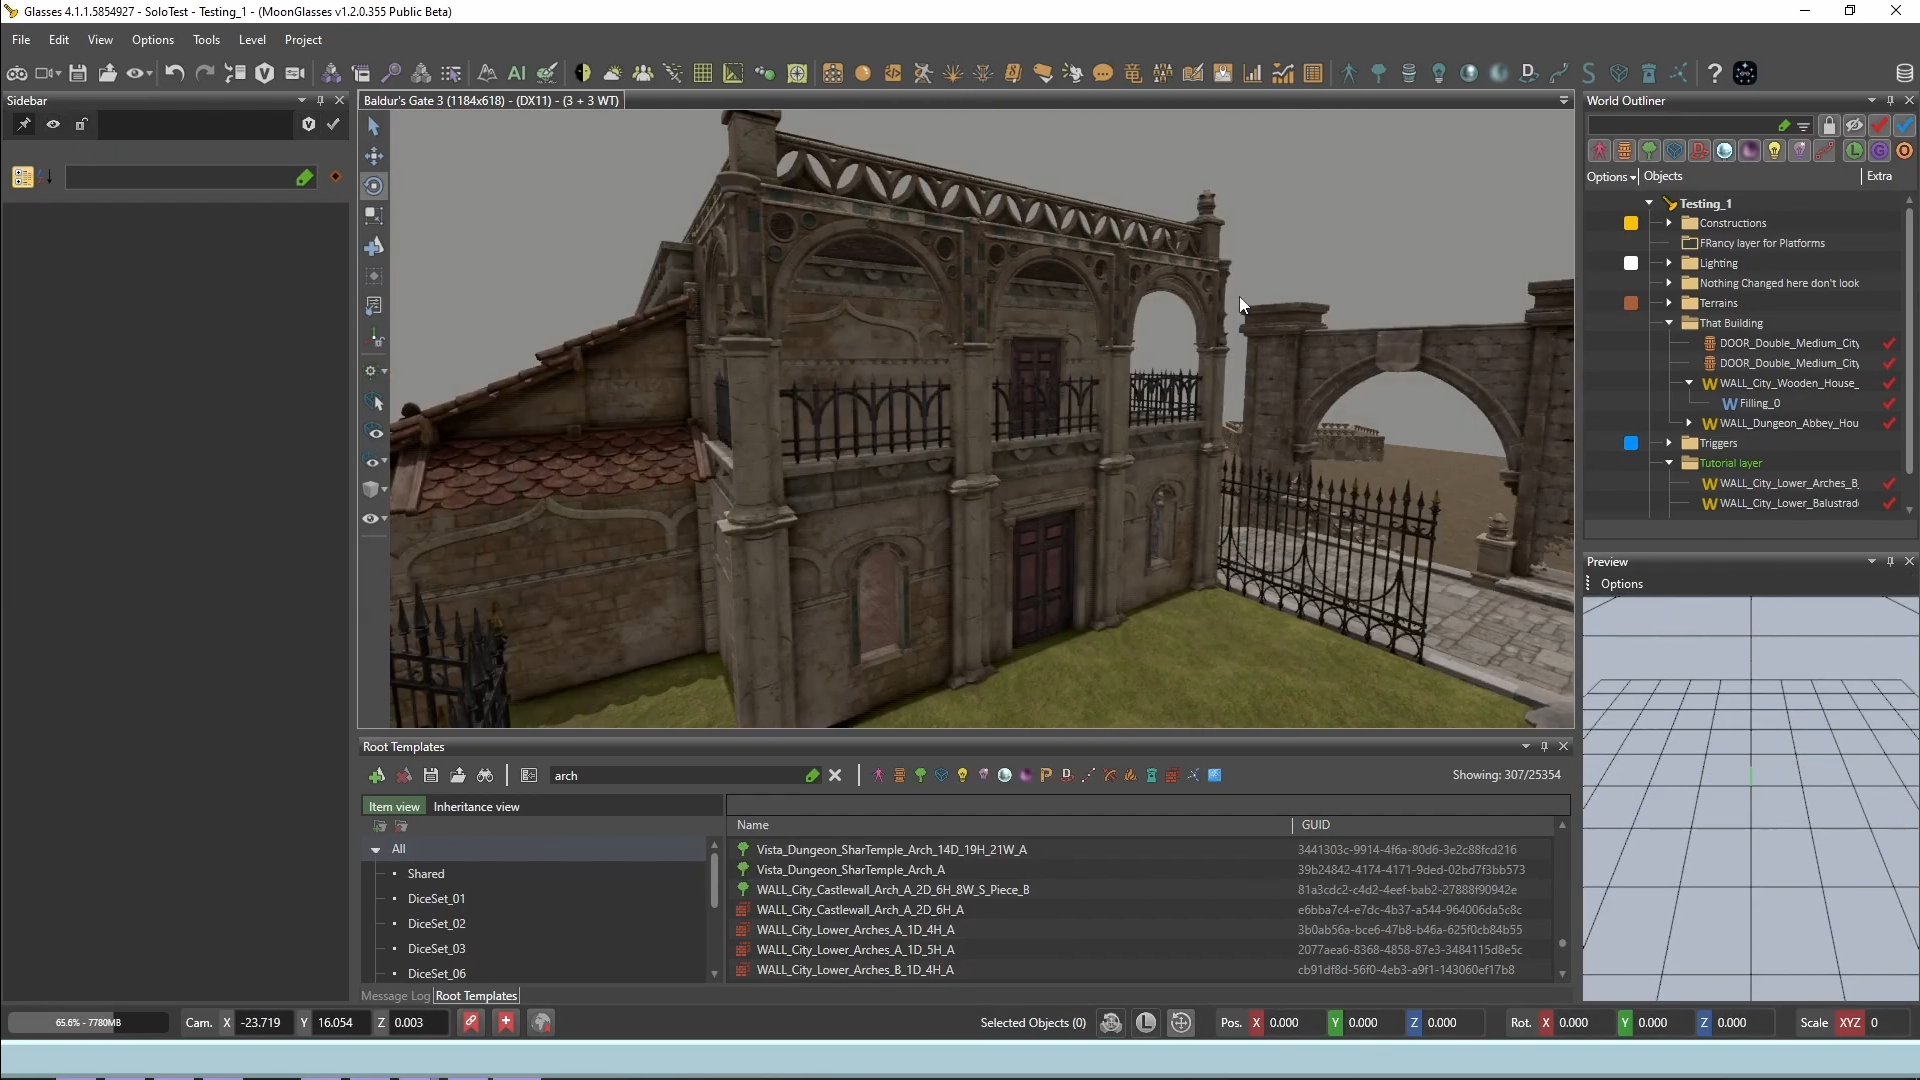Image resolution: width=1920 pixels, height=1080 pixels.
Task: Toggle the hidden-objects eye filter in World Outliner
Action: click(1854, 125)
